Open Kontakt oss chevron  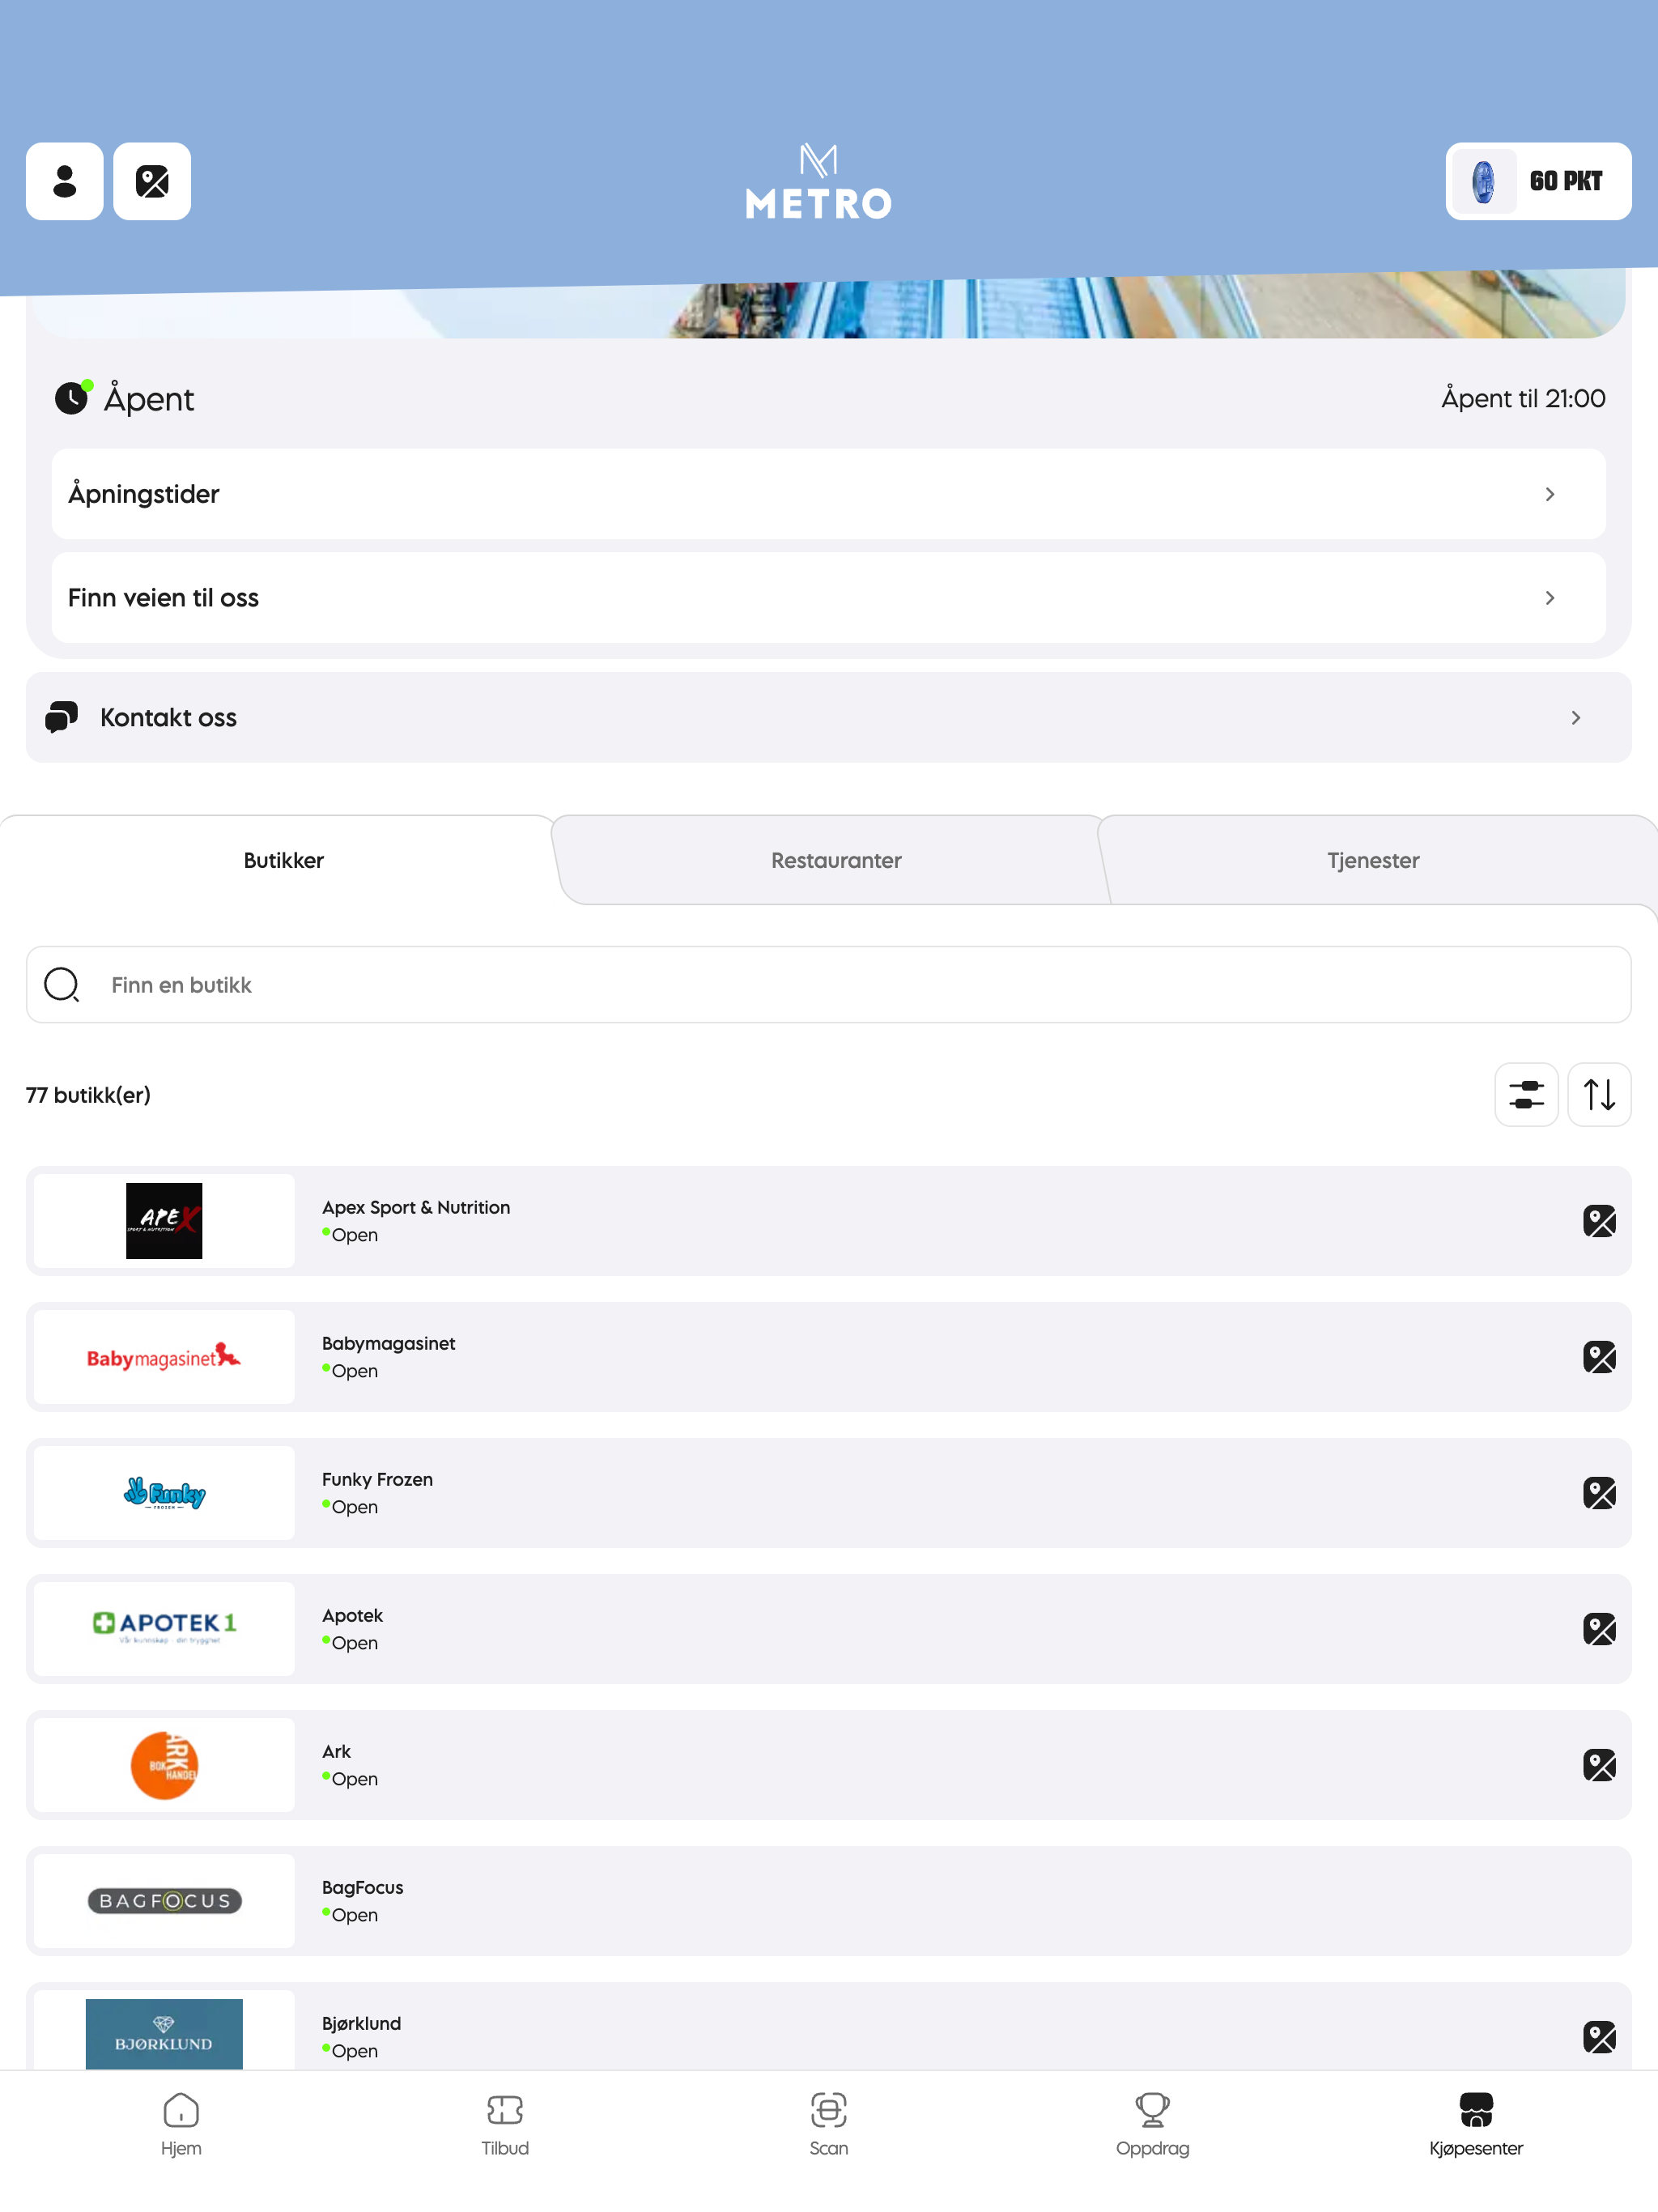coord(1575,718)
